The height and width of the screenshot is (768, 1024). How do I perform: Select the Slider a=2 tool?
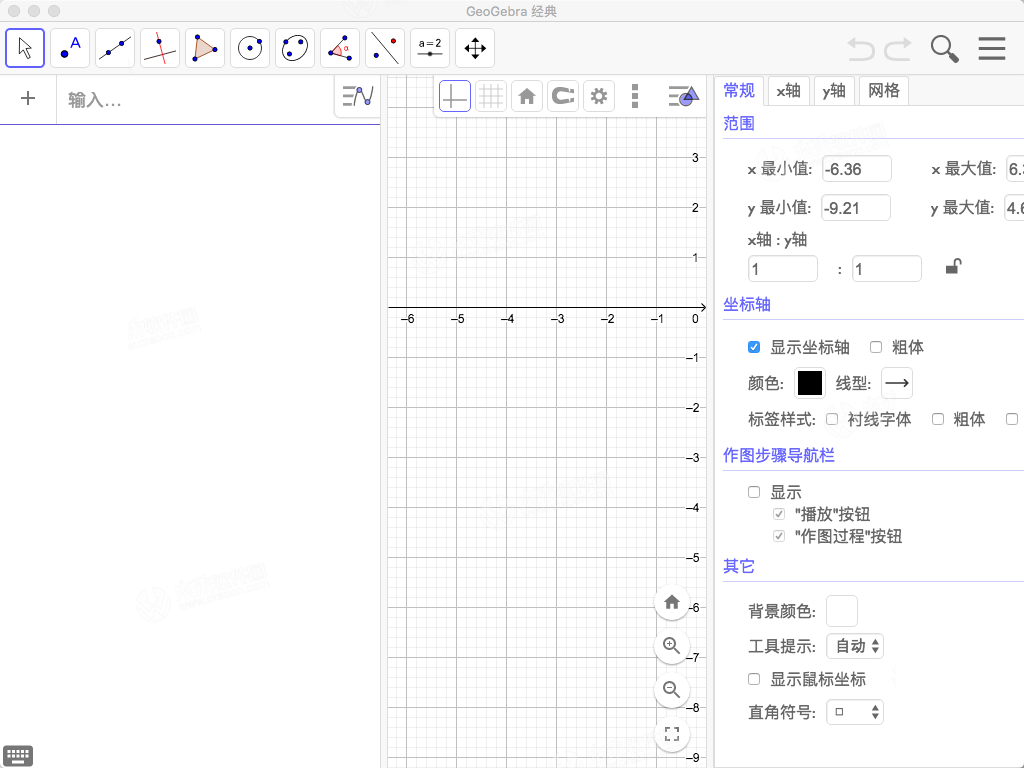click(430, 48)
